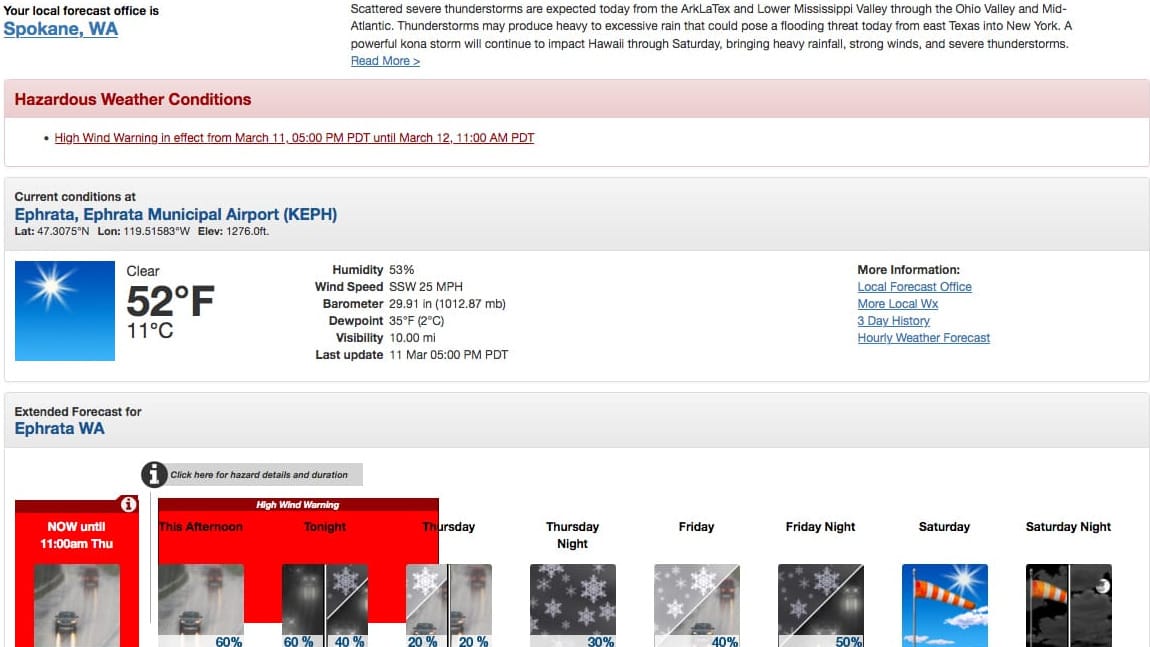Click the Local Forecast Office link
This screenshot has height=647, width=1150.
pyautogui.click(x=914, y=287)
